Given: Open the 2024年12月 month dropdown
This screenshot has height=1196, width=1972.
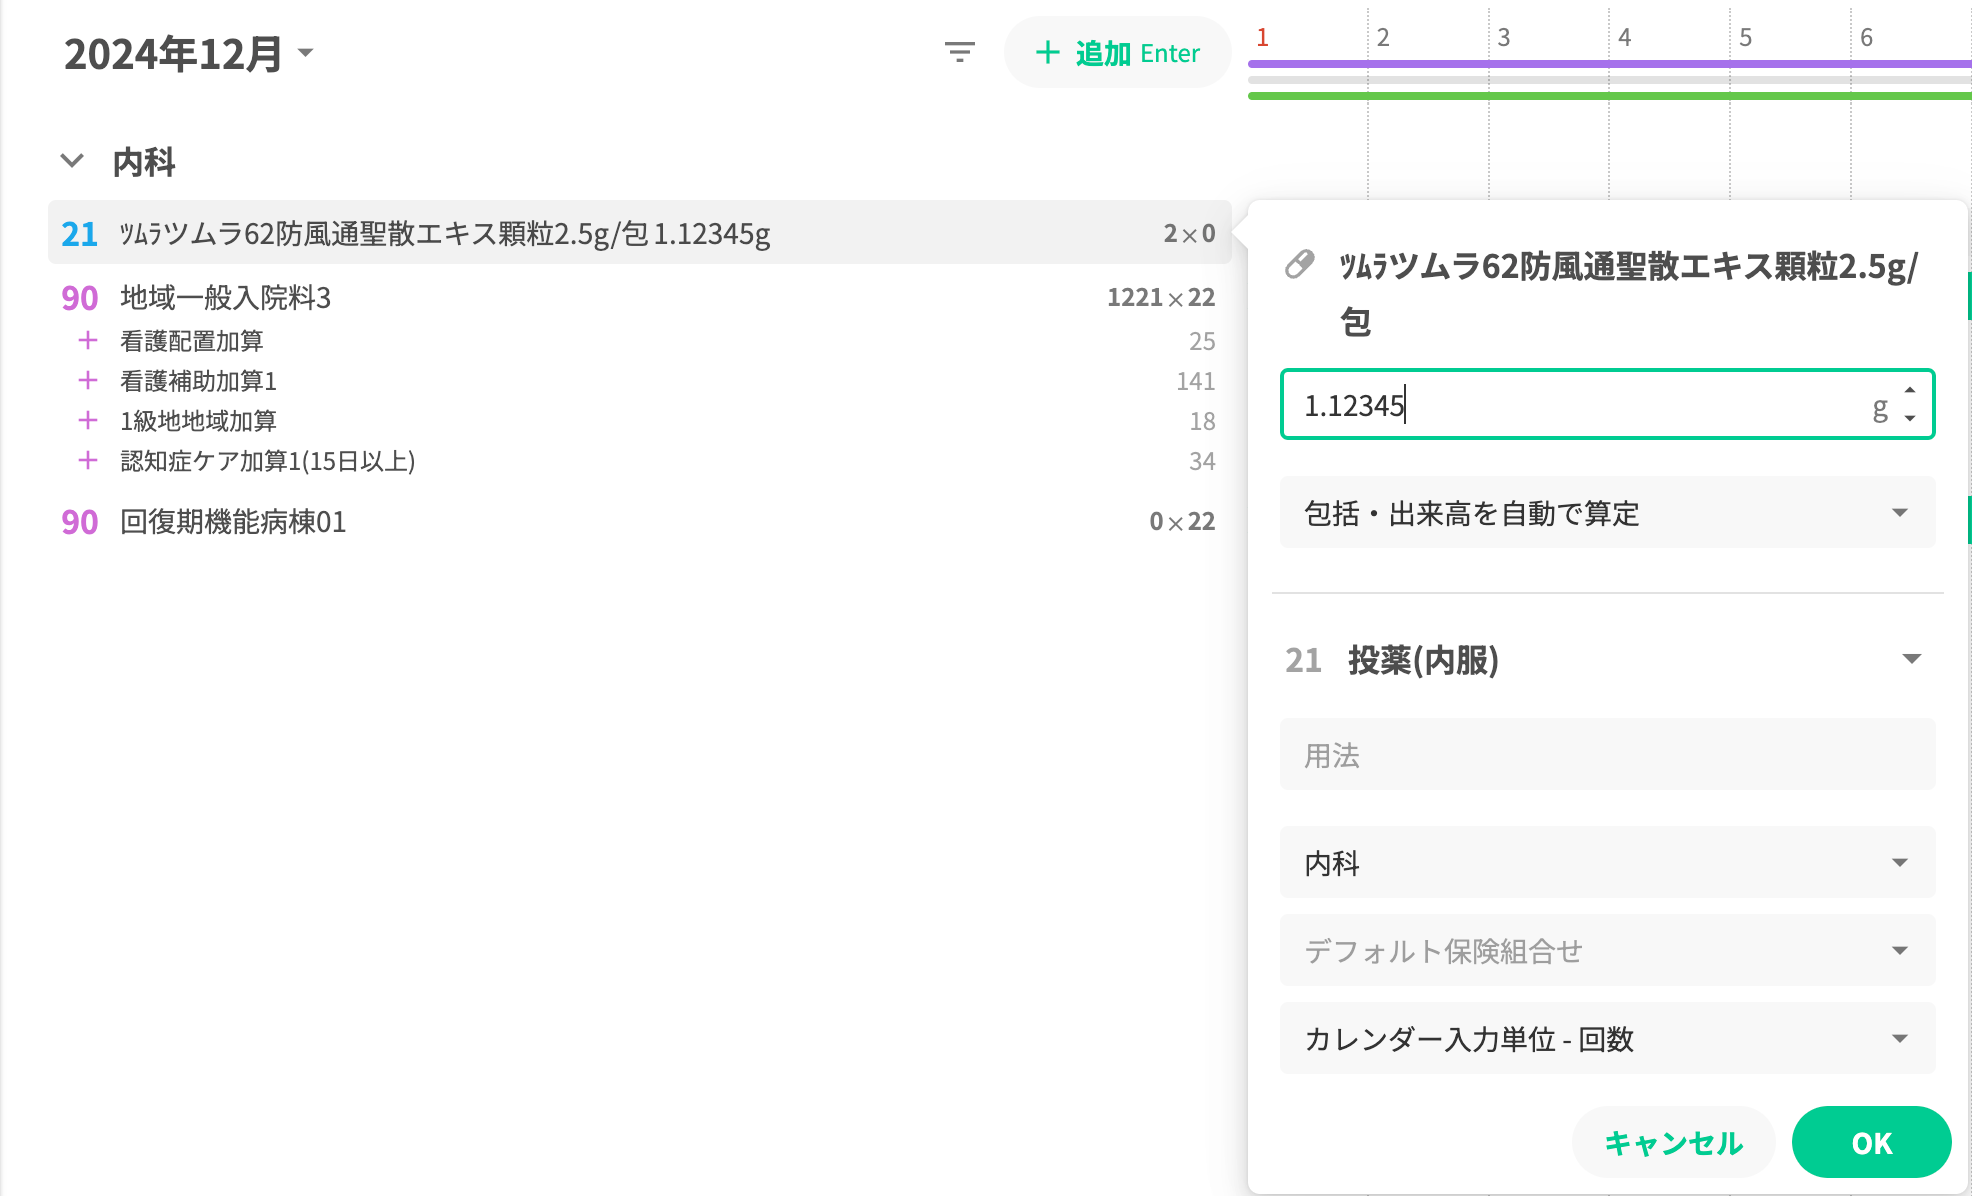Looking at the screenshot, I should [306, 53].
